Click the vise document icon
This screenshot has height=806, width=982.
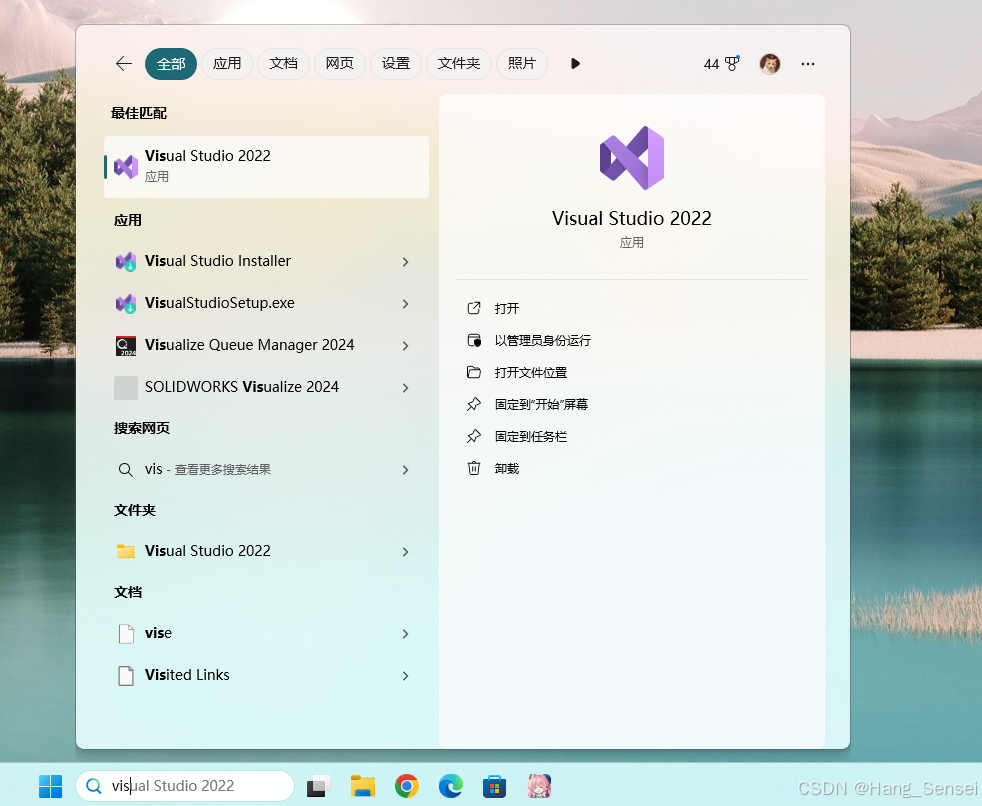pyautogui.click(x=126, y=634)
